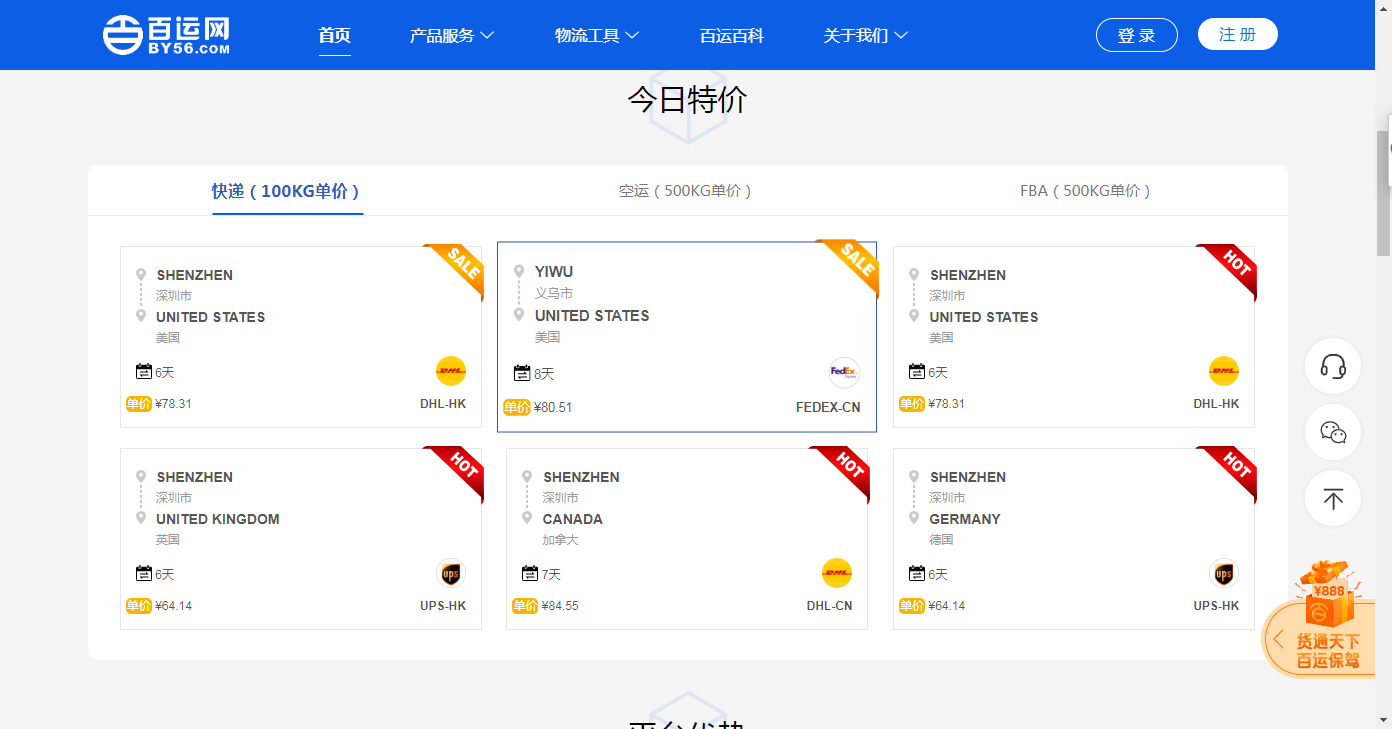Expand the 物流工具 dropdown menu
This screenshot has width=1392, height=729.
click(x=596, y=34)
